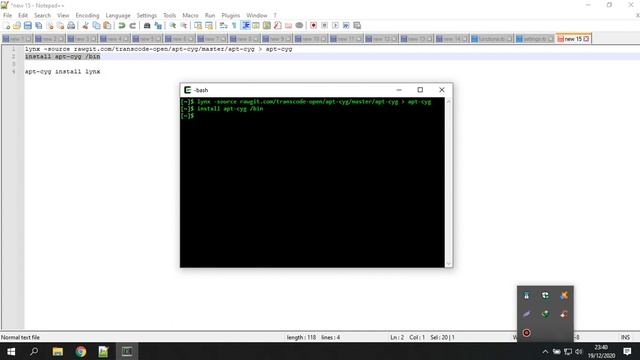Click the first editor line starting with lynx

(158, 49)
